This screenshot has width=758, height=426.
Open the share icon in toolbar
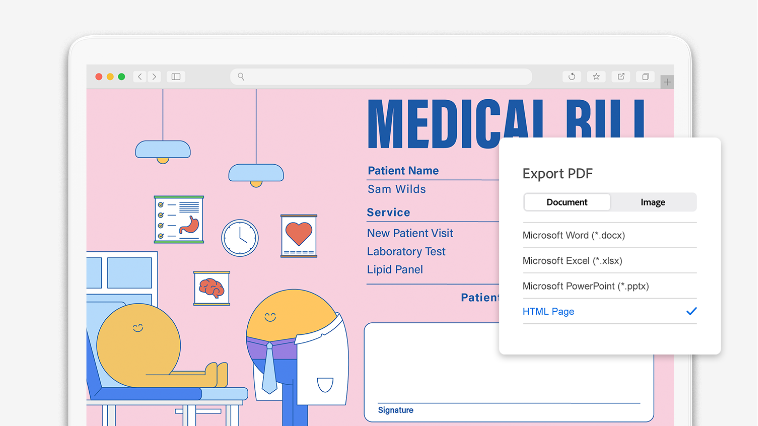pyautogui.click(x=621, y=76)
